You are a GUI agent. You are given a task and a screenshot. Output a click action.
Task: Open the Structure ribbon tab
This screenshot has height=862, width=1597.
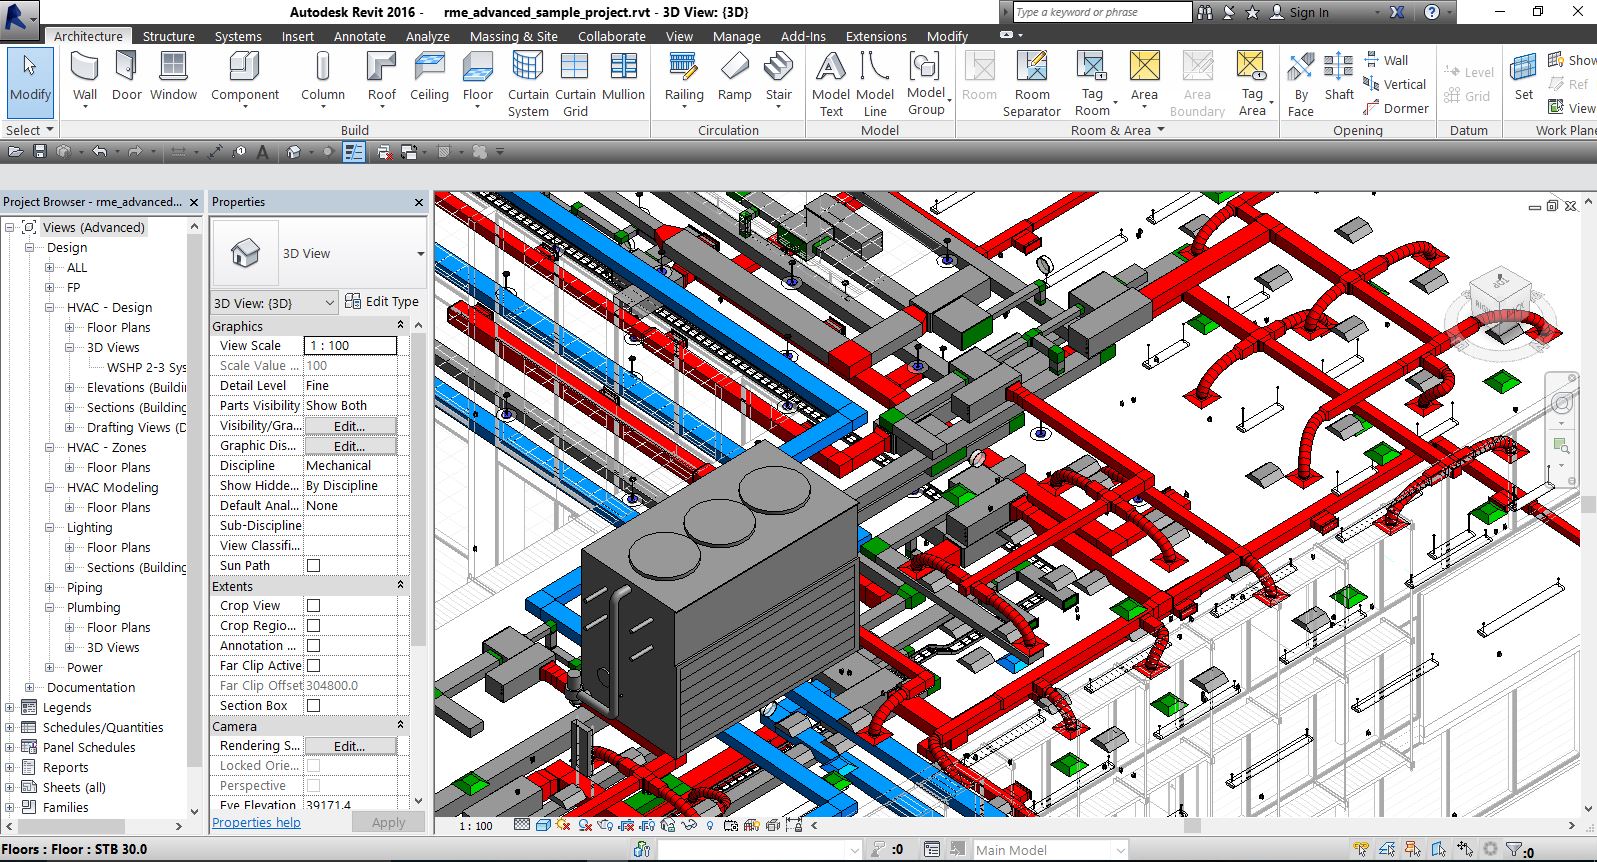click(168, 36)
